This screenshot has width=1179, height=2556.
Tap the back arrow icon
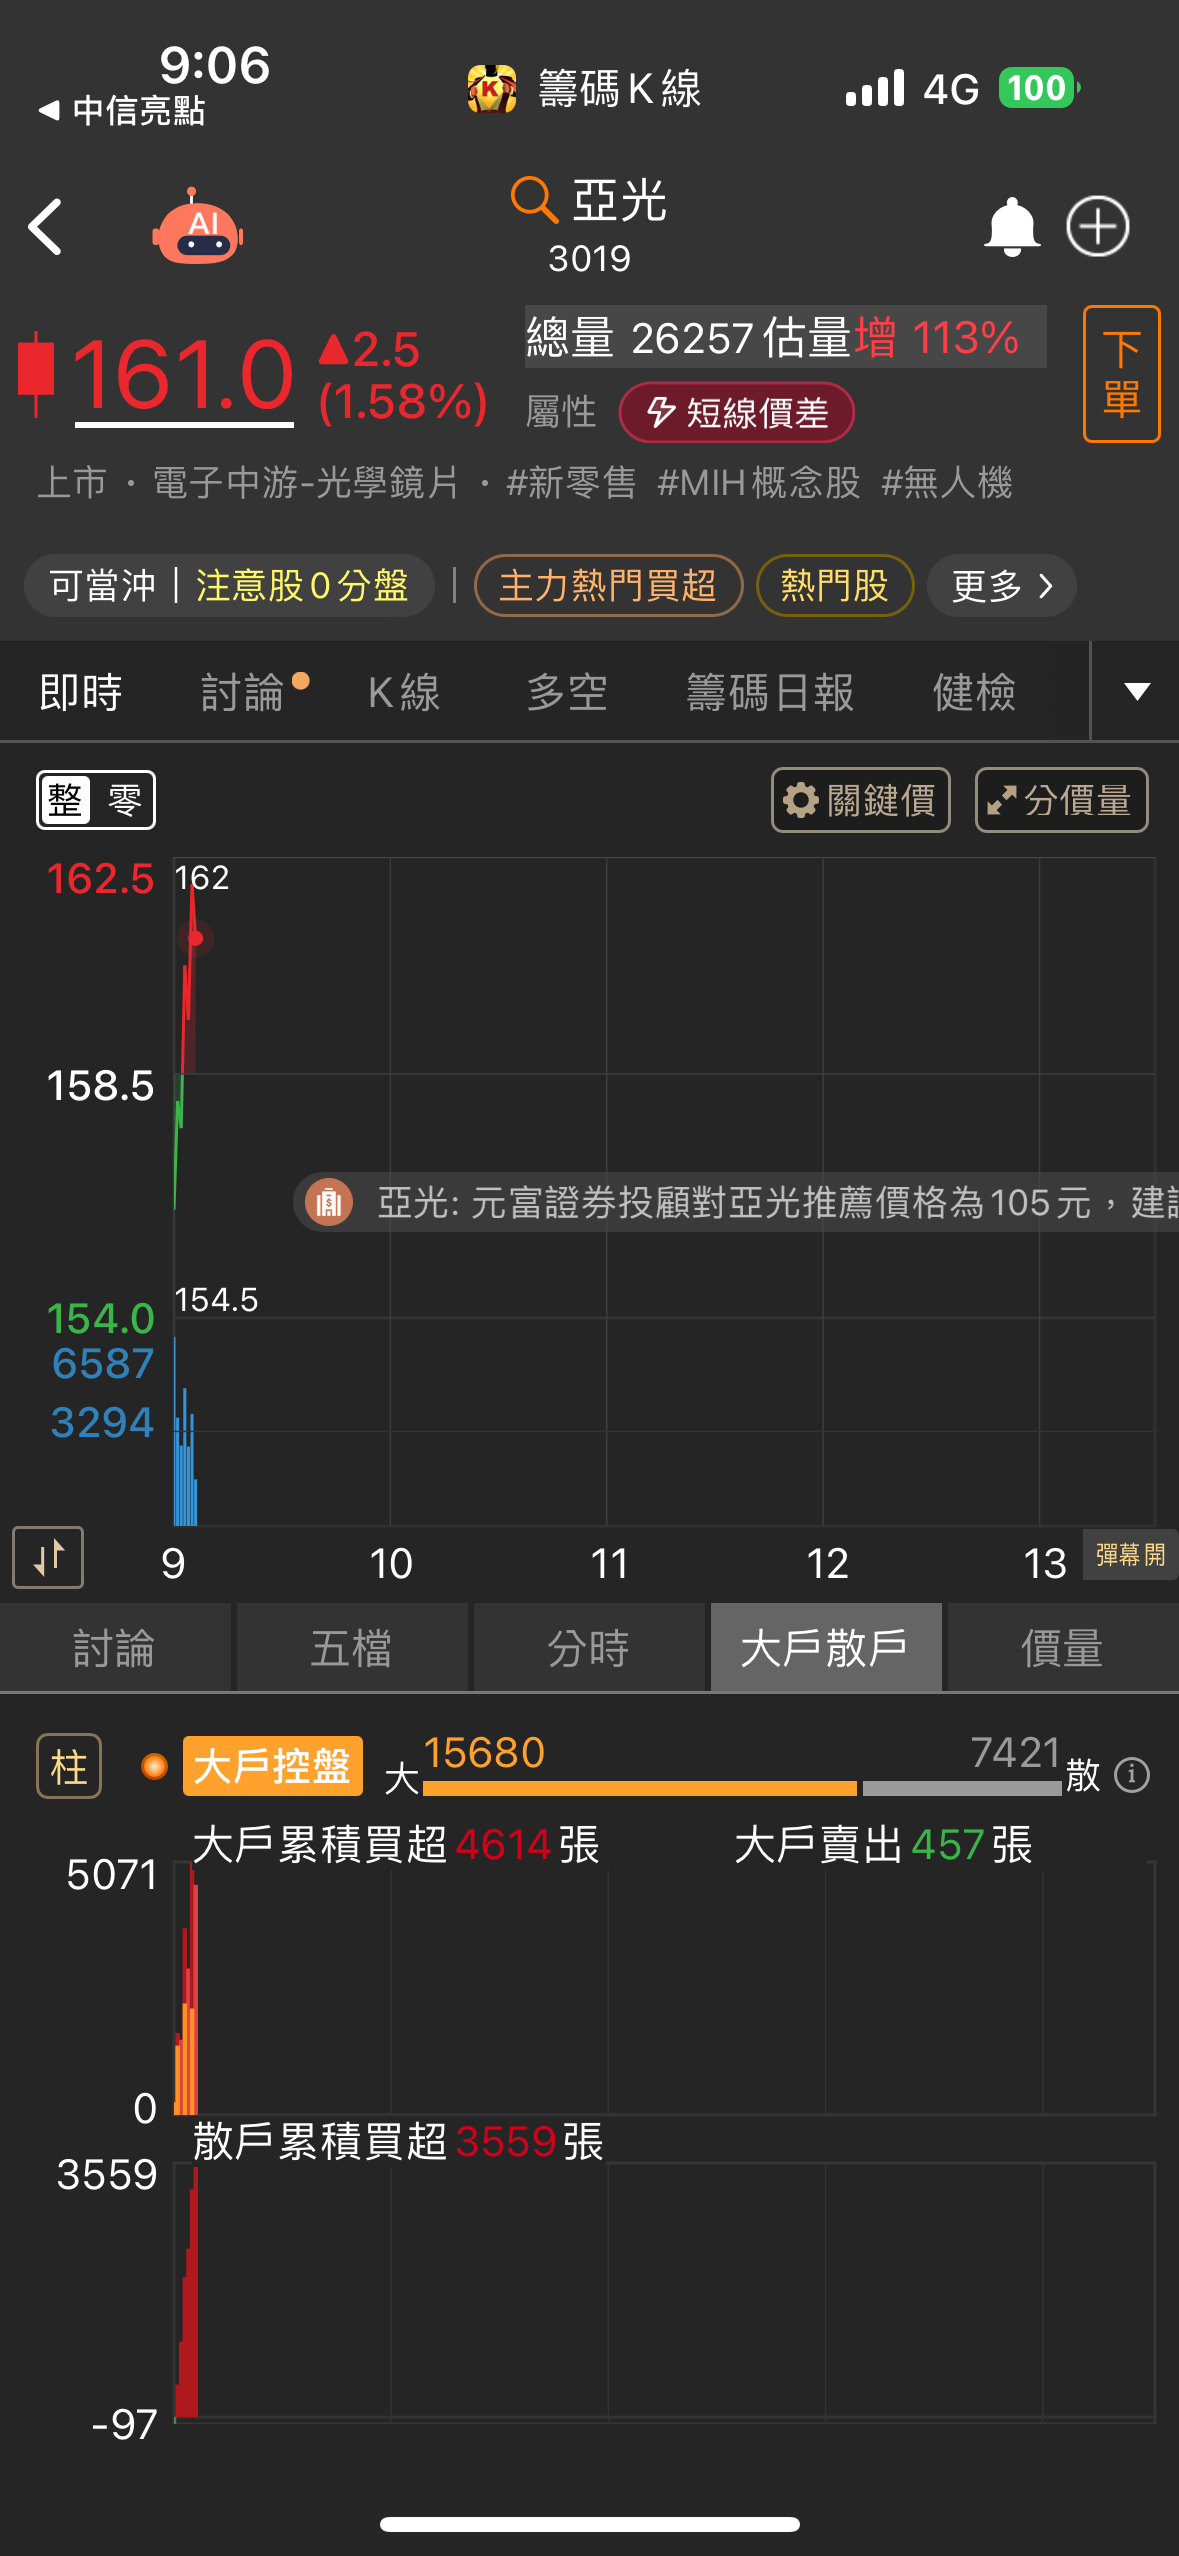(45, 227)
